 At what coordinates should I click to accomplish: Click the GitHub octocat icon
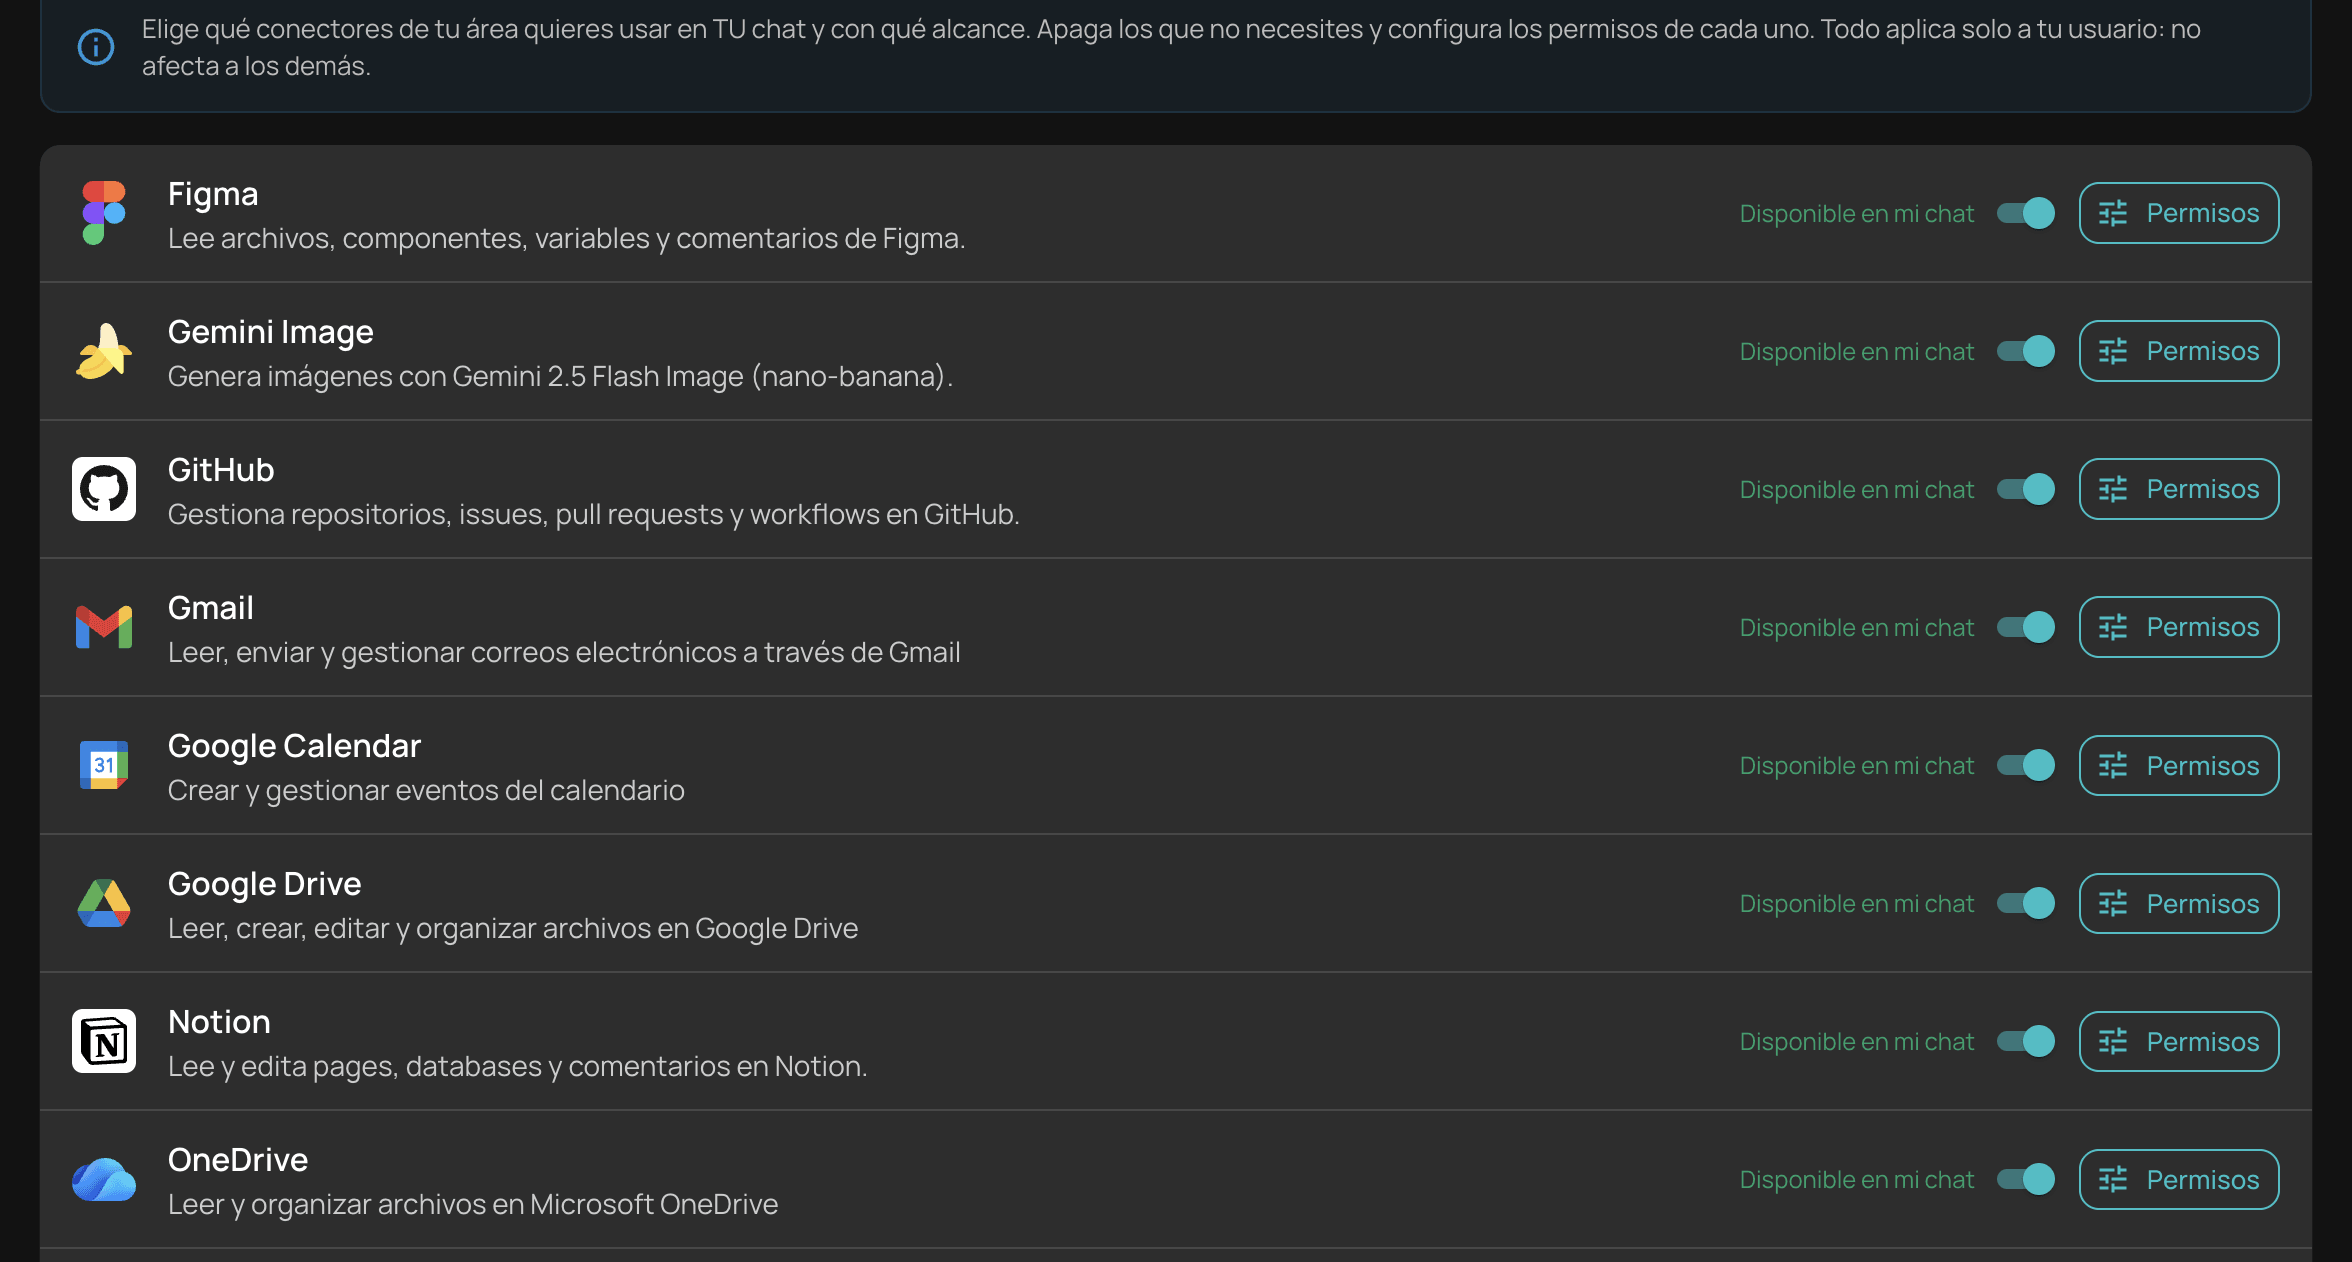(104, 489)
